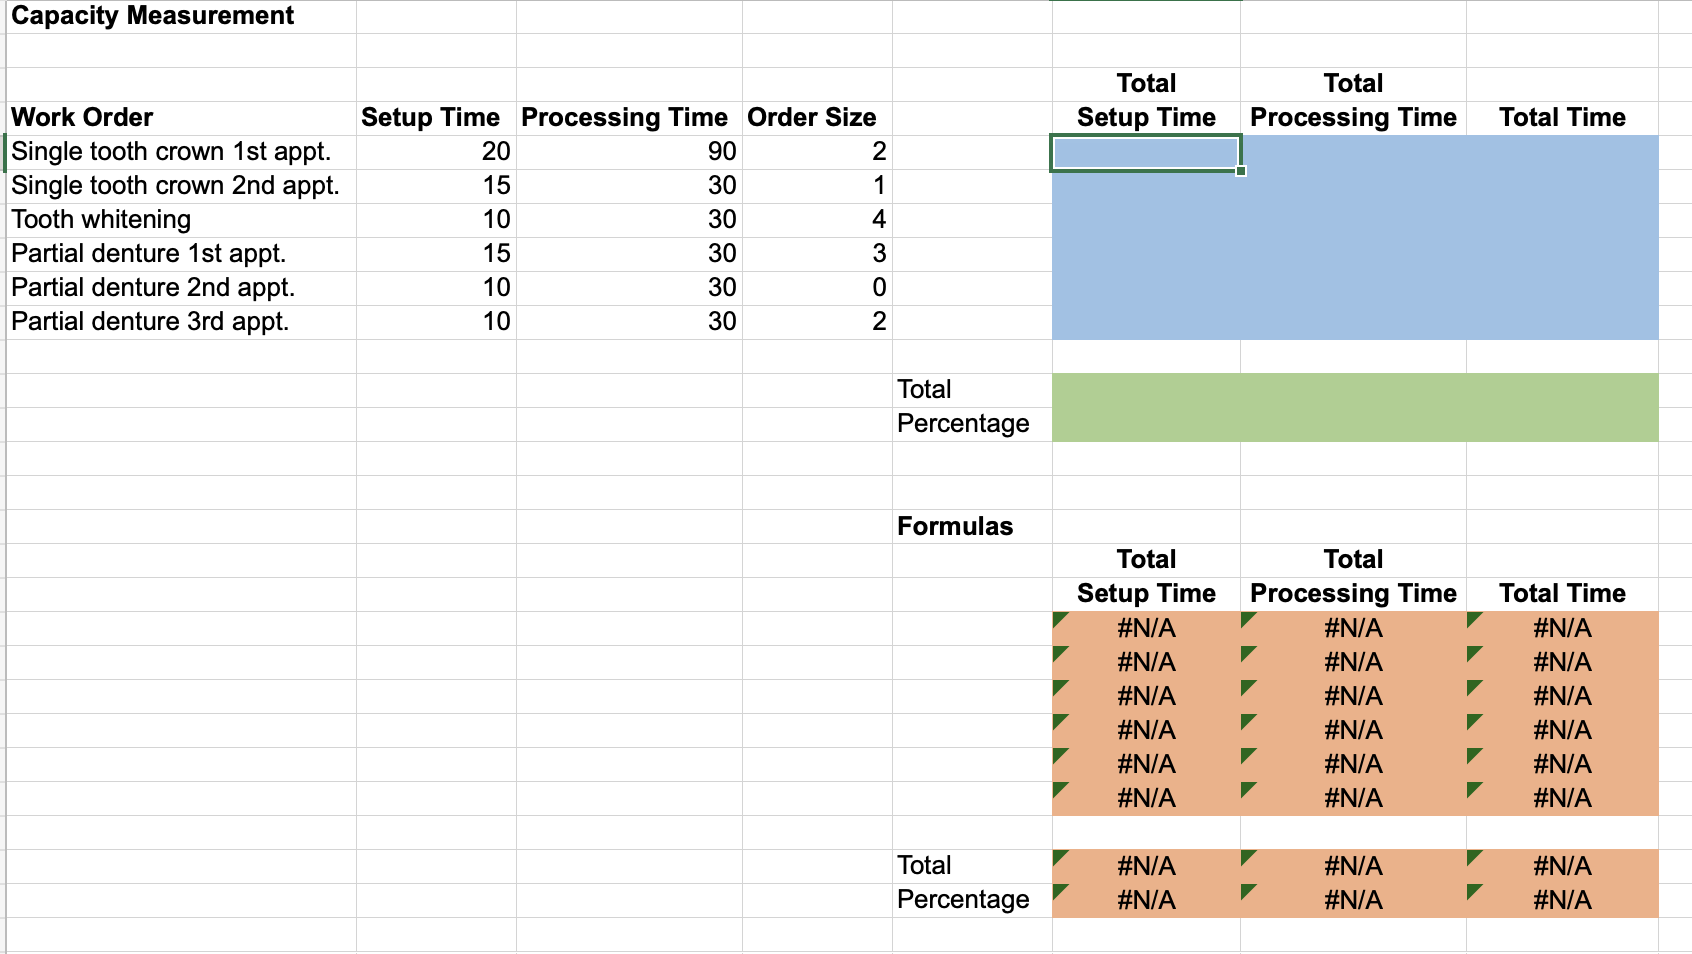Screen dimensions: 1692x954
Task: Click the error triangle on third Setup Time #N/A
Action: click(1061, 688)
